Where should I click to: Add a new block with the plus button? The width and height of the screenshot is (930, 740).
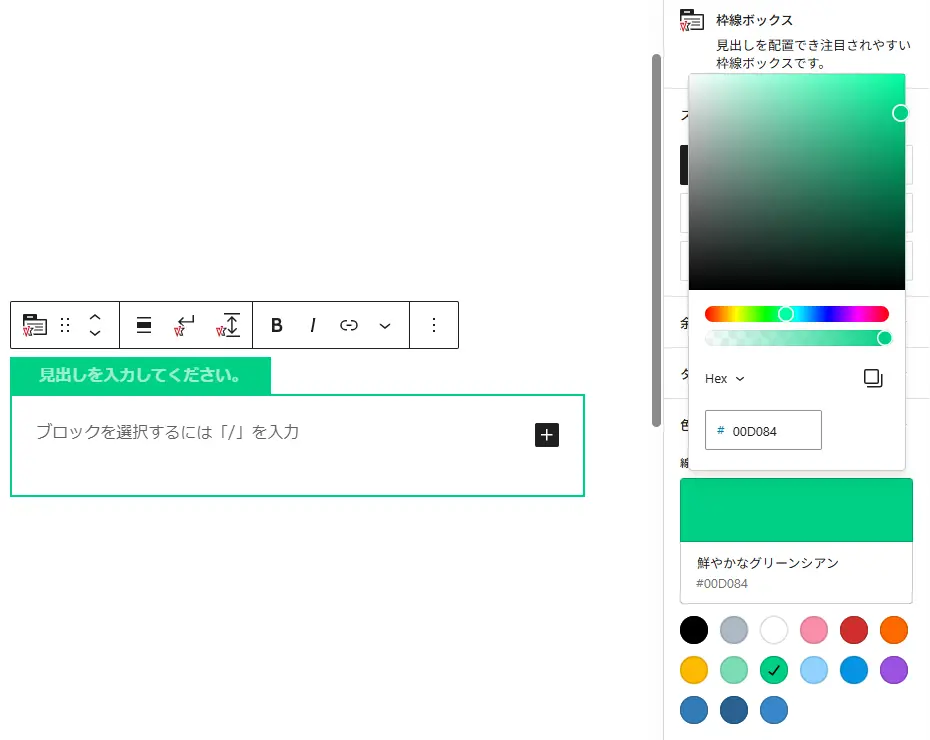[x=546, y=434]
